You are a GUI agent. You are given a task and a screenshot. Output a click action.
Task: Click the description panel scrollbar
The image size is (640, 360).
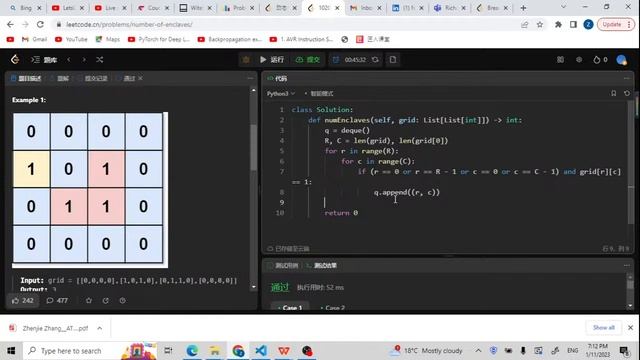coord(253,147)
